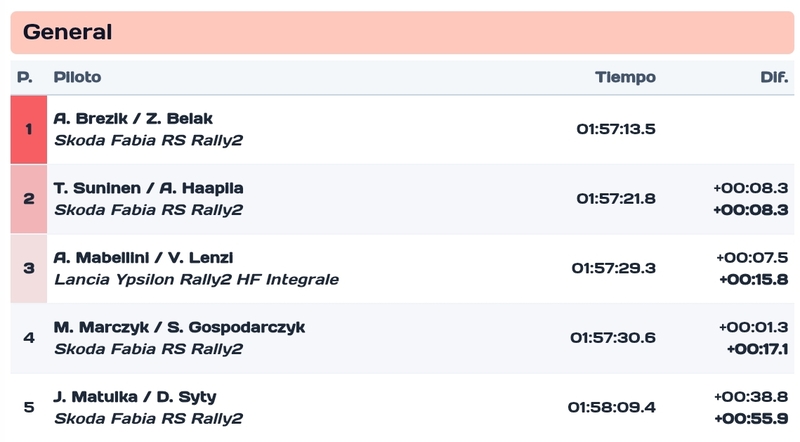Select A. Mabellini / V. Lenzi entry

click(402, 268)
